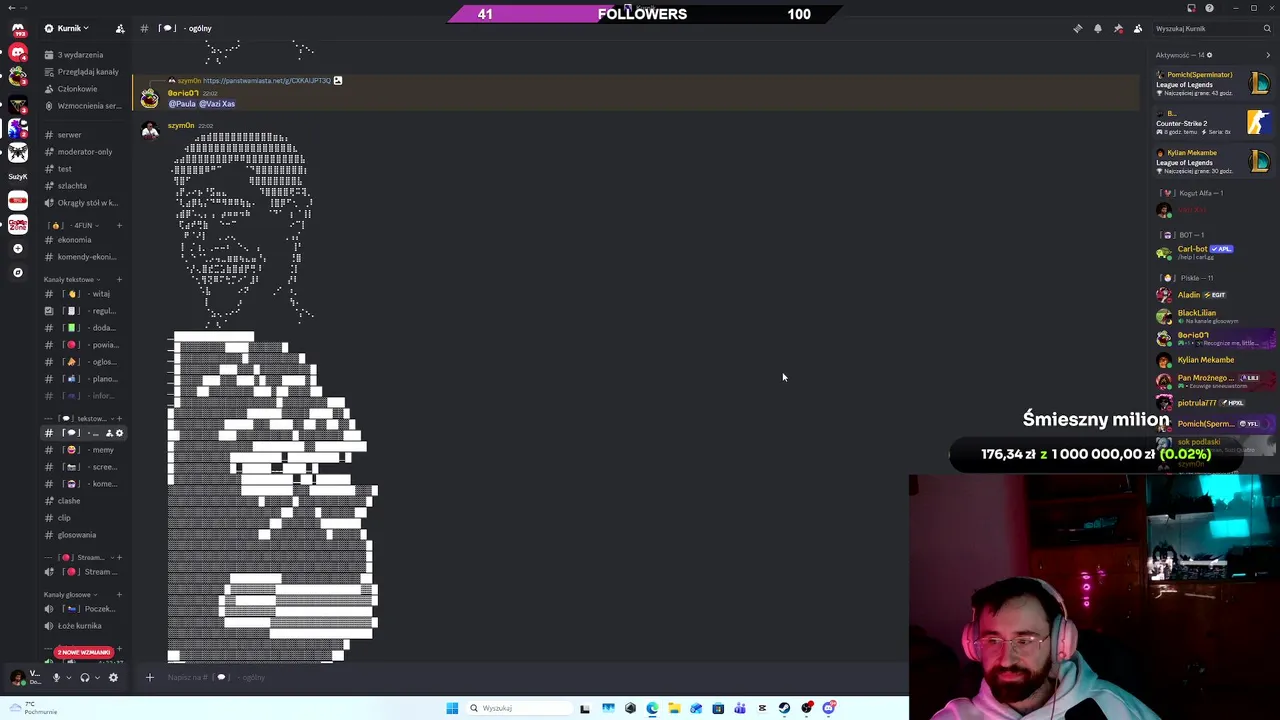Open Aladin member profile
The image size is (1280, 720).
(x=1213, y=295)
